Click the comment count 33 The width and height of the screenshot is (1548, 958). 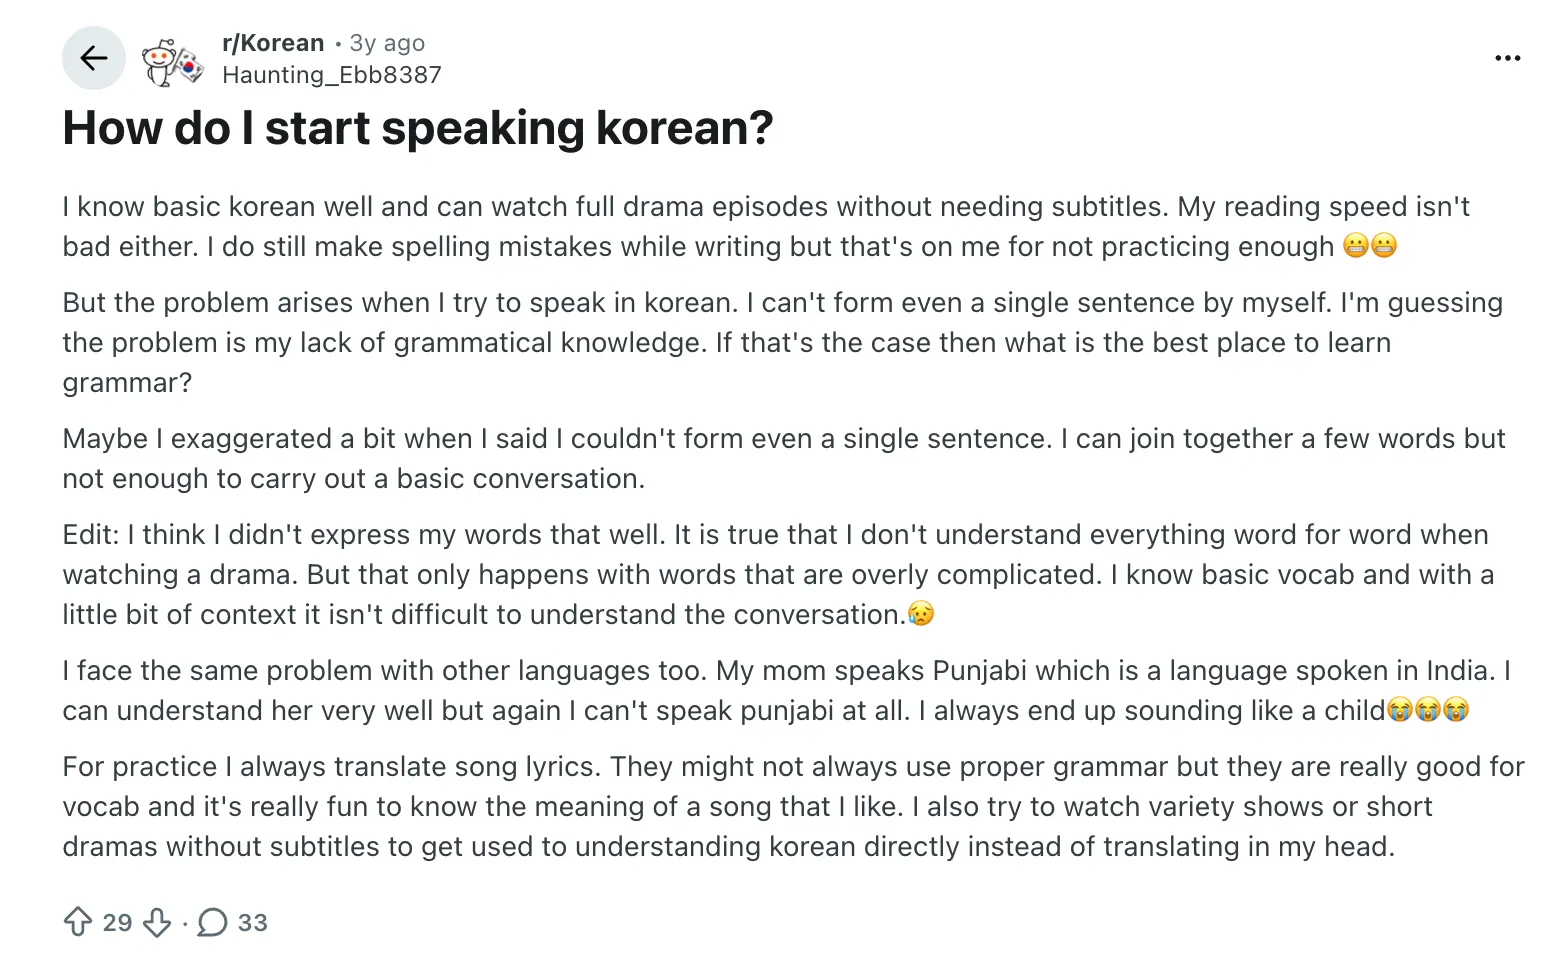point(253,922)
